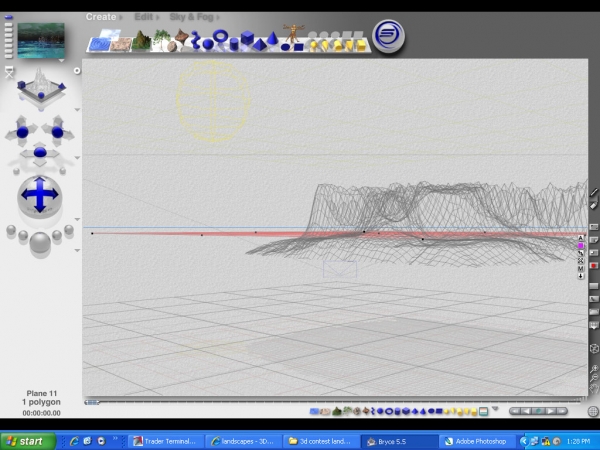Create a cone primitive

click(x=272, y=38)
